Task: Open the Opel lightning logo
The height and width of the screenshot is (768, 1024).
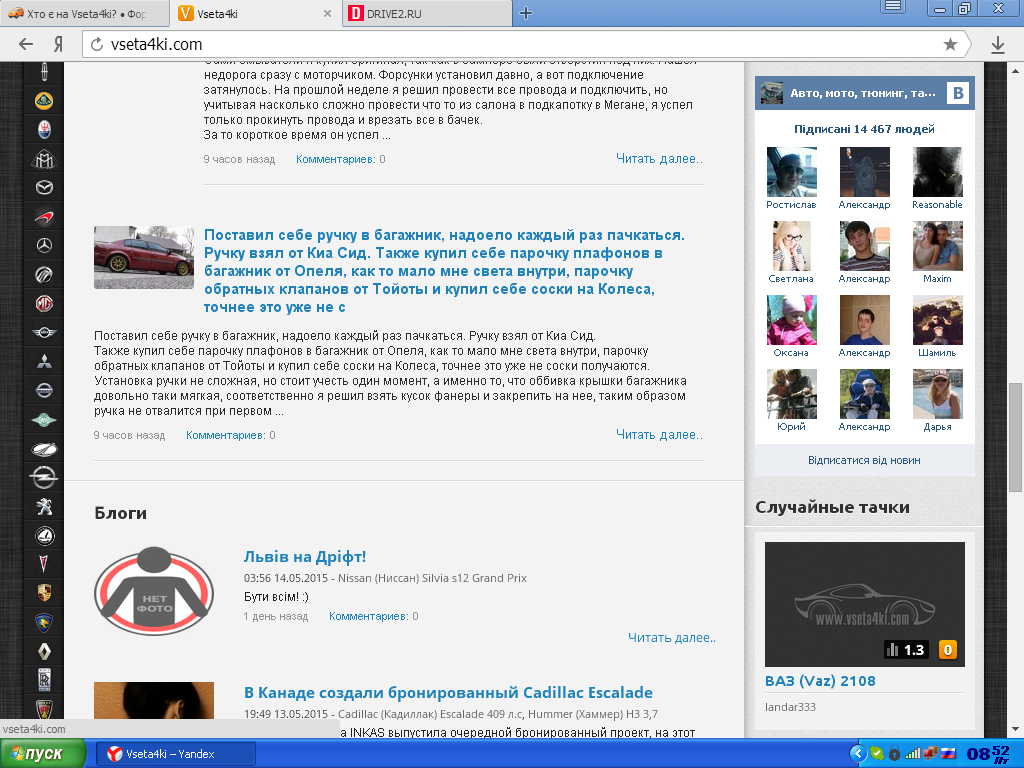Action: 44,477
